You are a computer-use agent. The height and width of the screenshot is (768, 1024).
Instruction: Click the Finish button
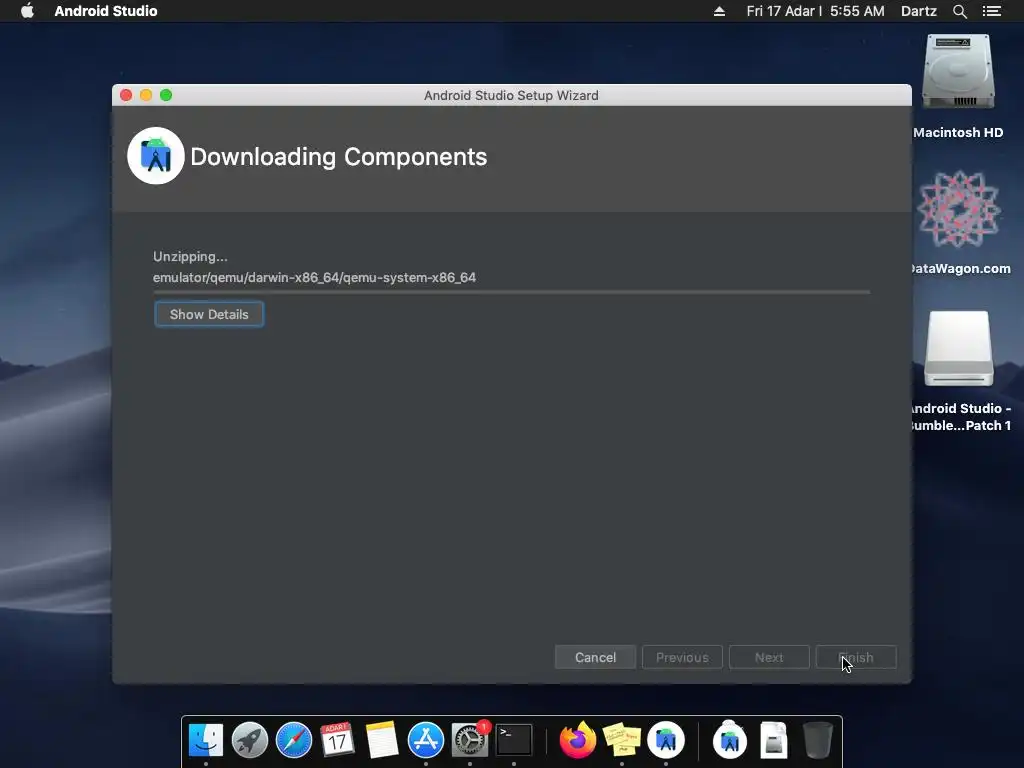click(856, 657)
